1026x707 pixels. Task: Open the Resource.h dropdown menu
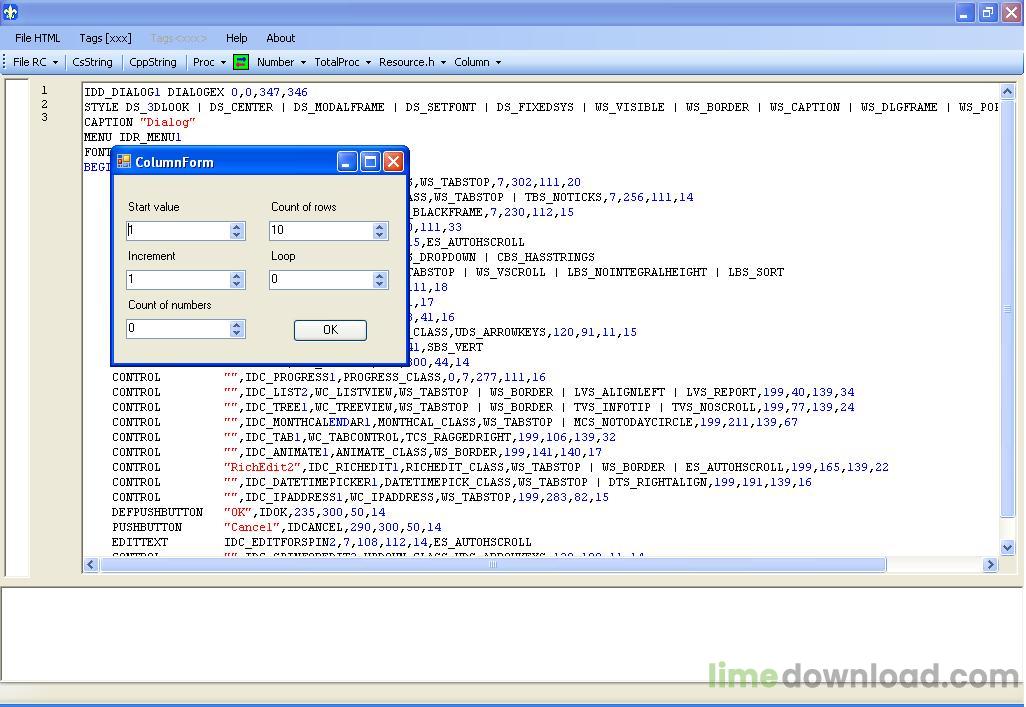pyautogui.click(x=412, y=62)
